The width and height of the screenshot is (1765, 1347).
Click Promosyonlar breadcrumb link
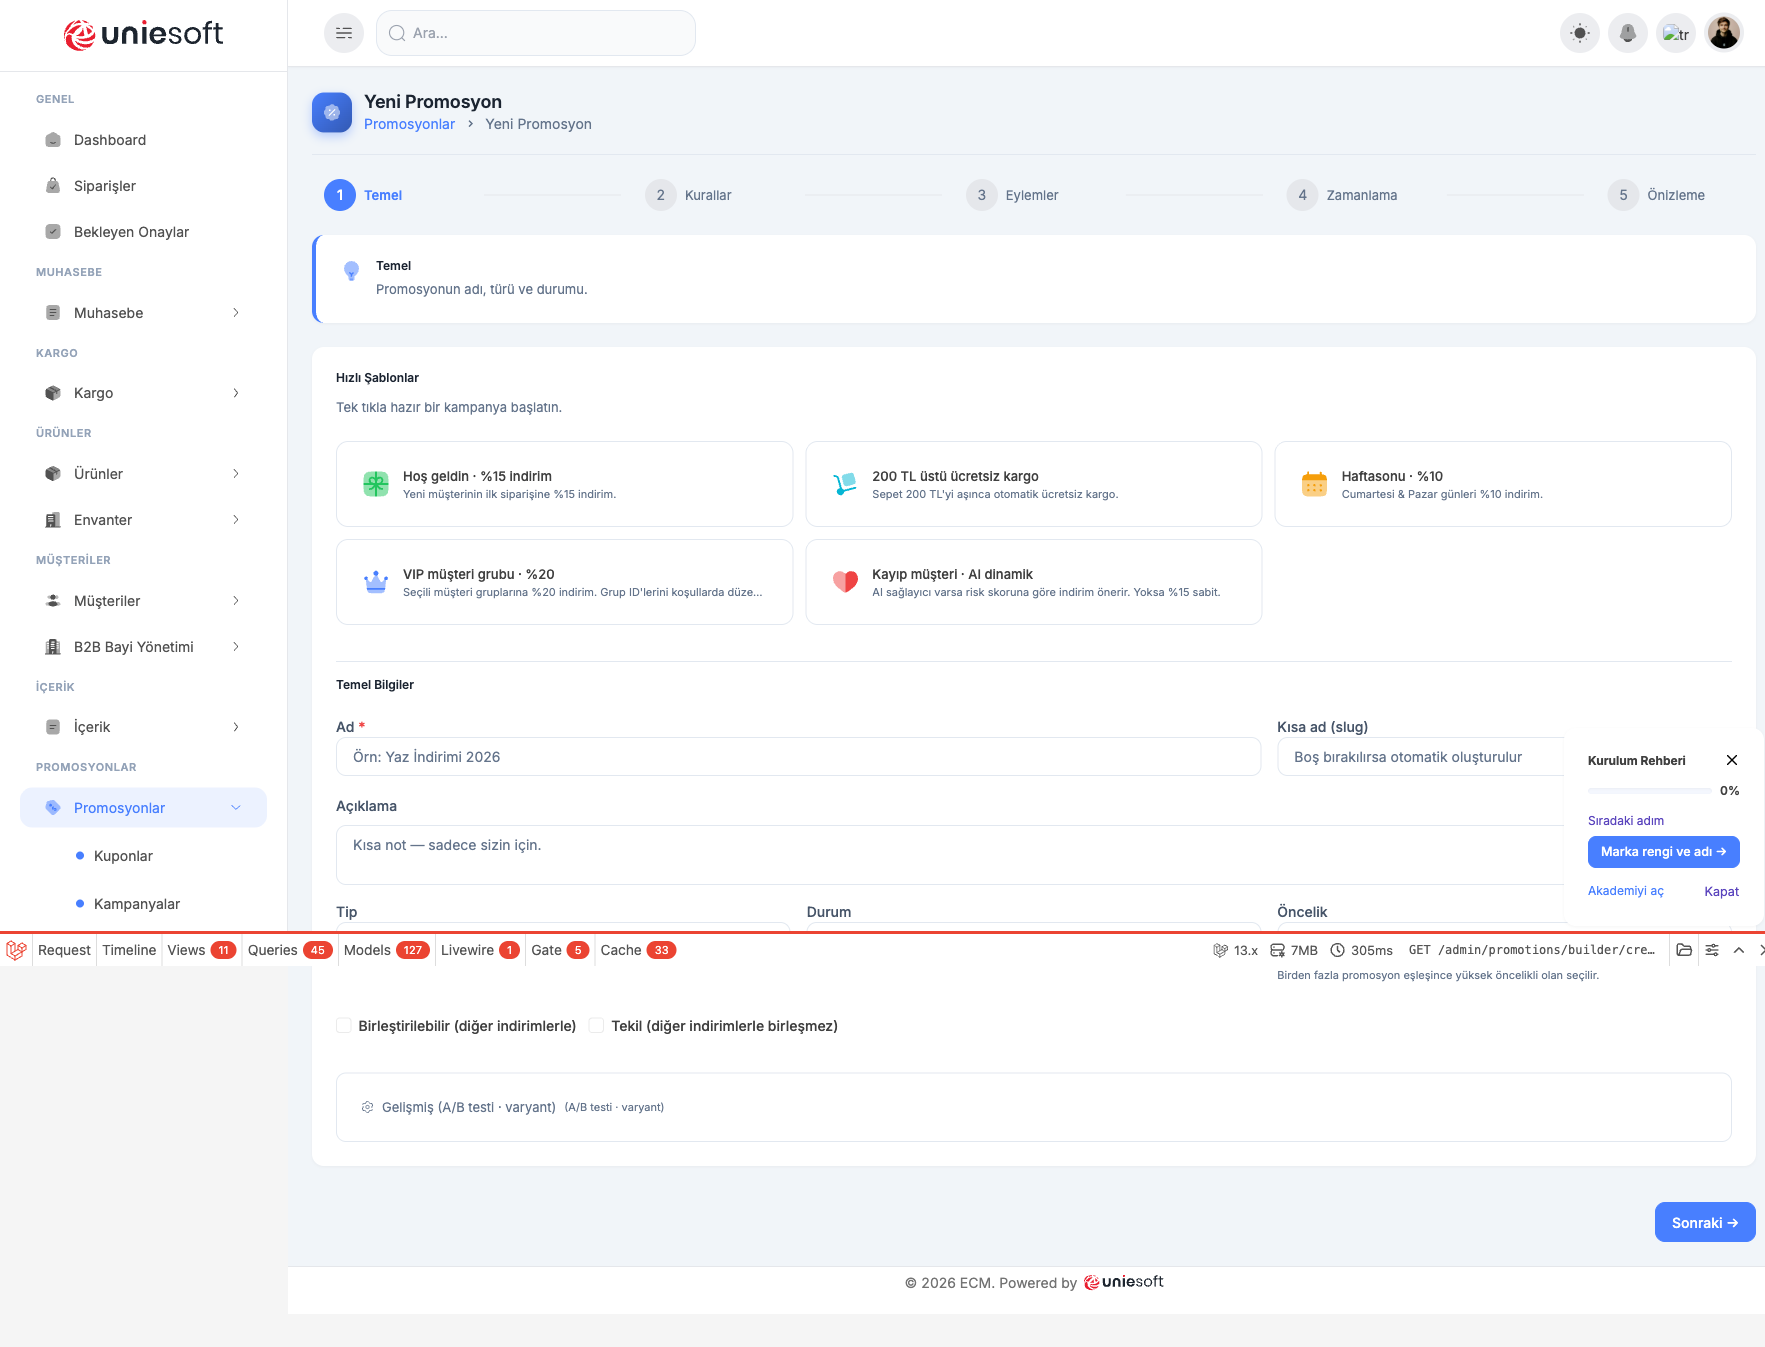[409, 124]
